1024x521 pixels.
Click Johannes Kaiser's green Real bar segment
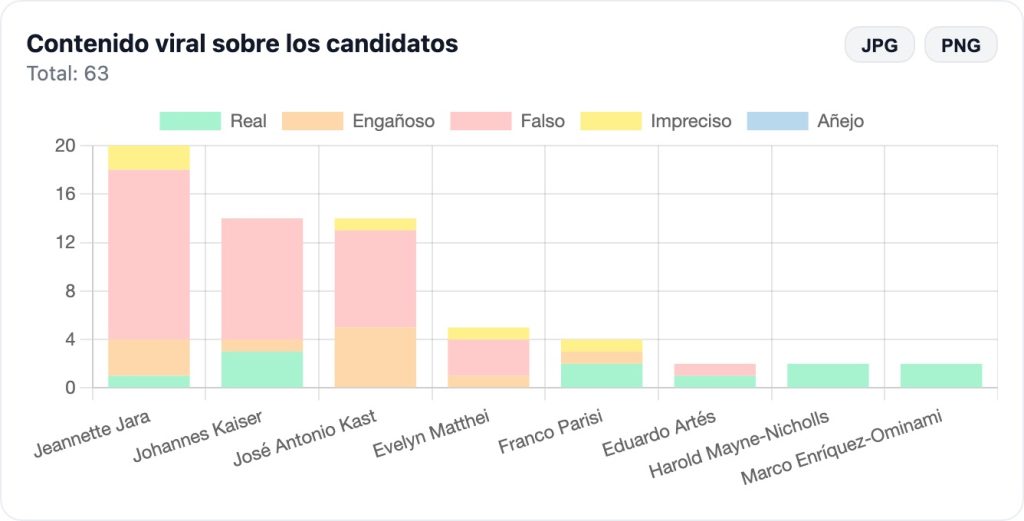coord(262,369)
